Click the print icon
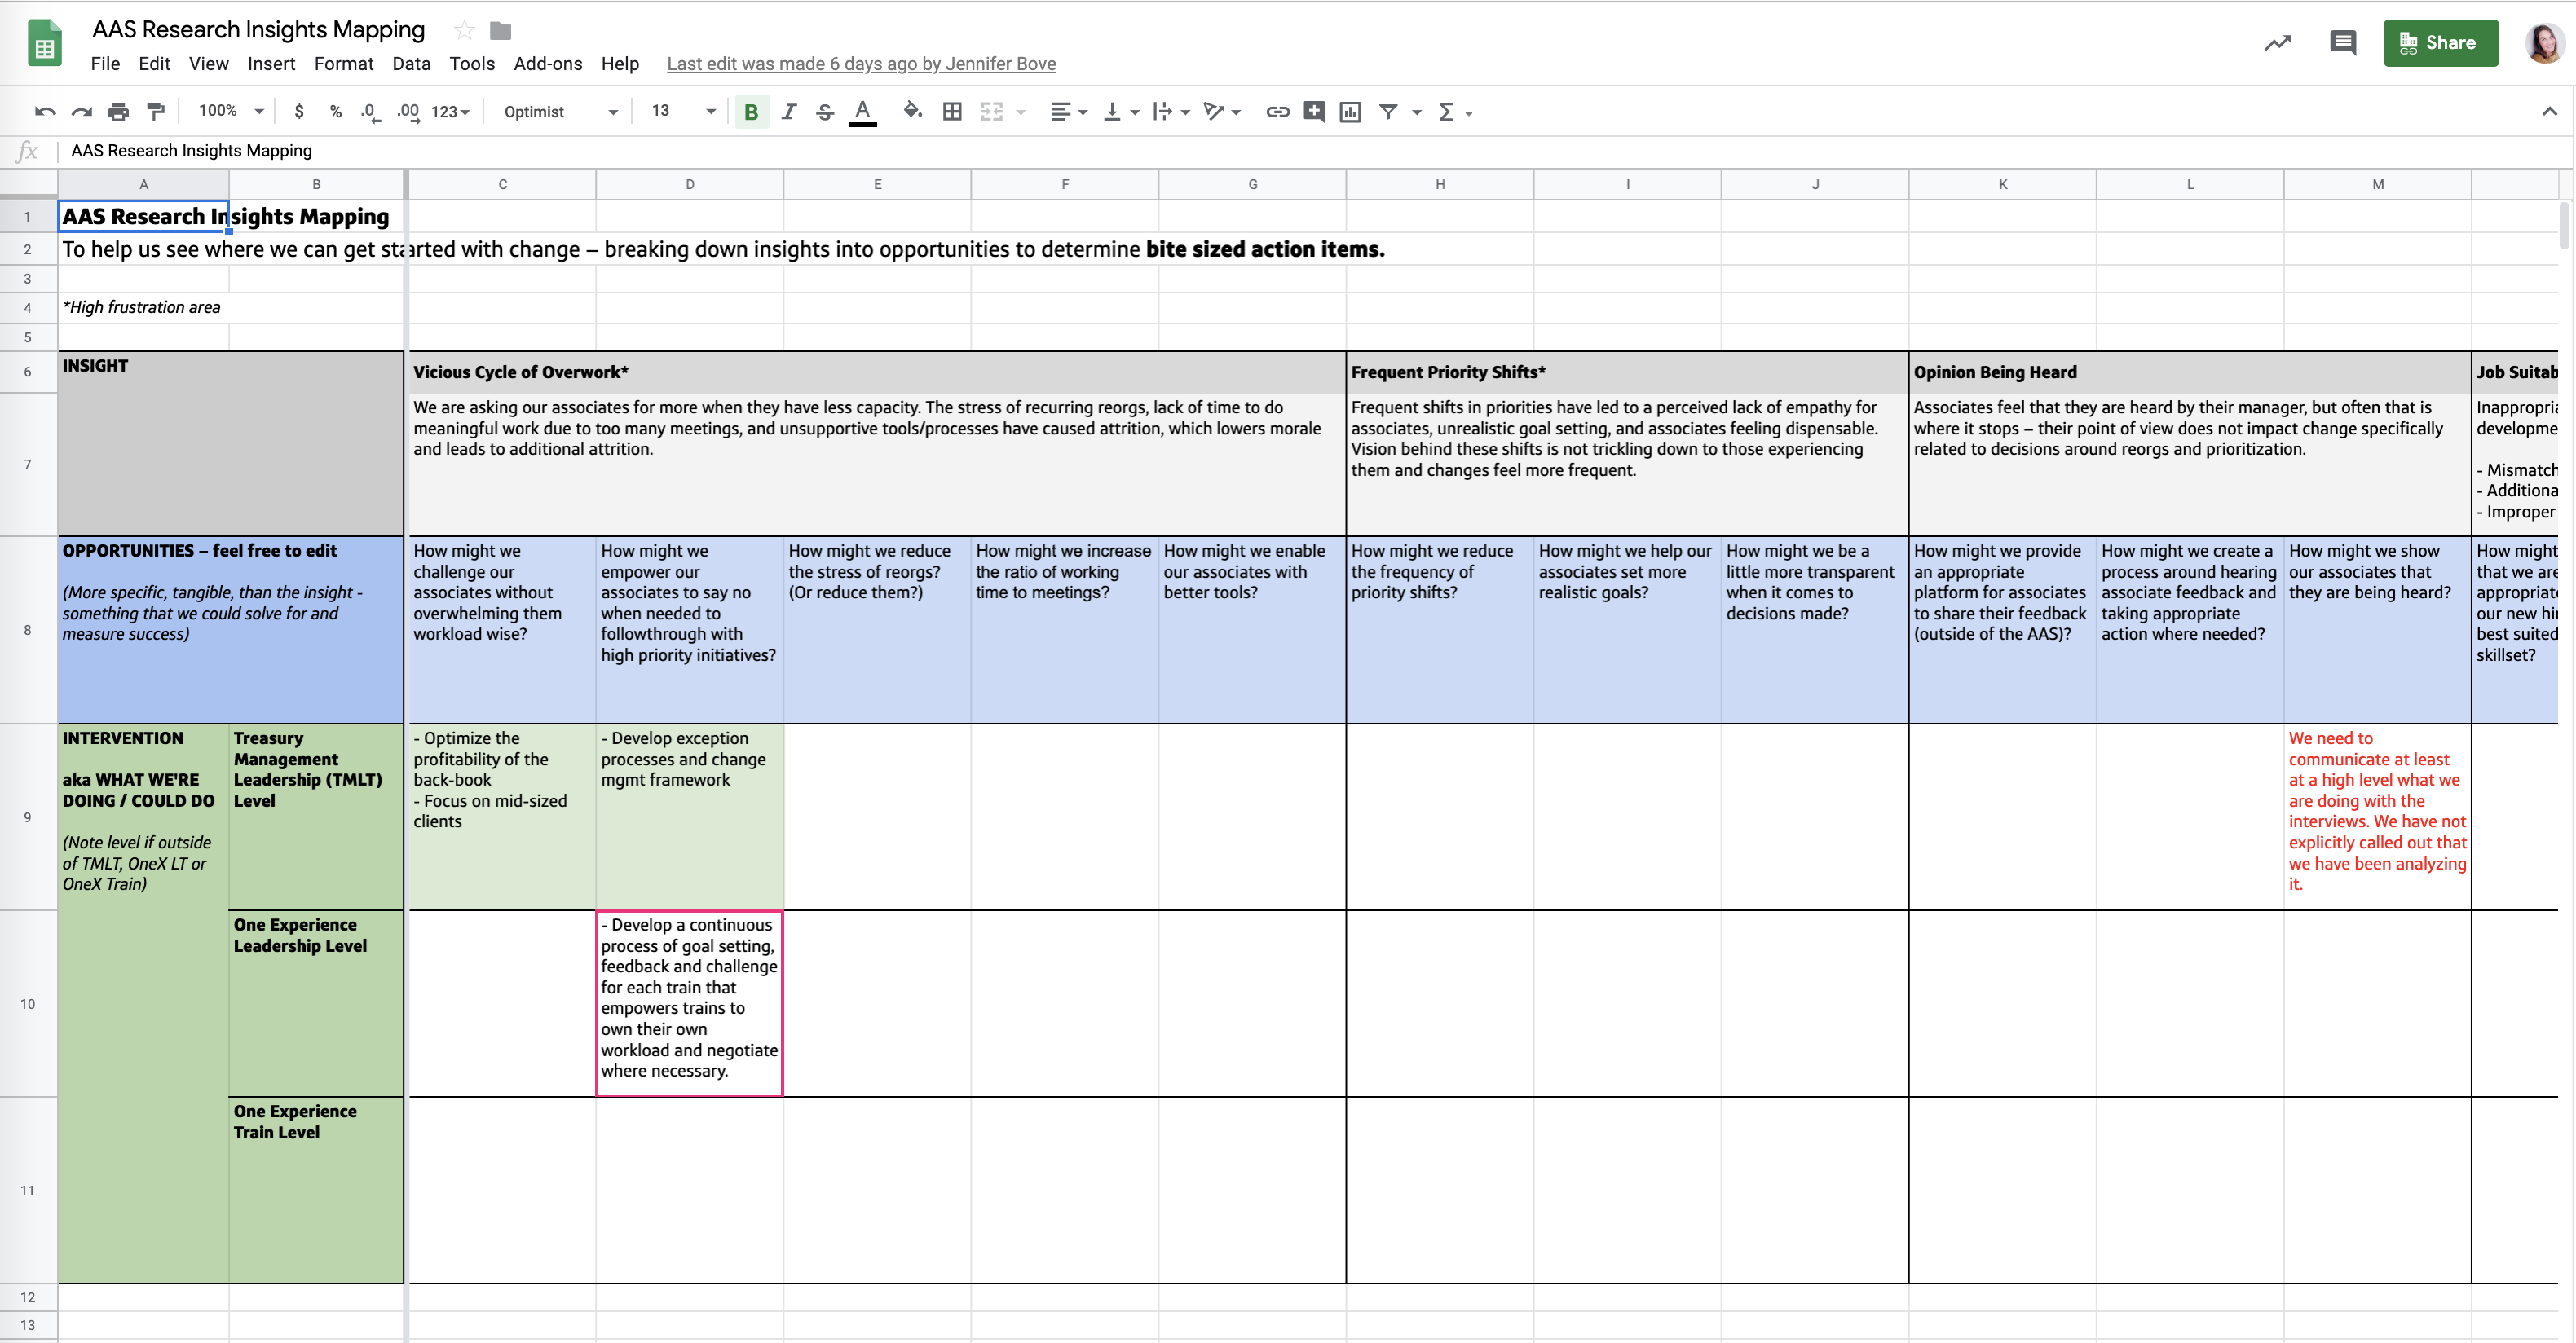The height and width of the screenshot is (1343, 2576). pos(118,112)
